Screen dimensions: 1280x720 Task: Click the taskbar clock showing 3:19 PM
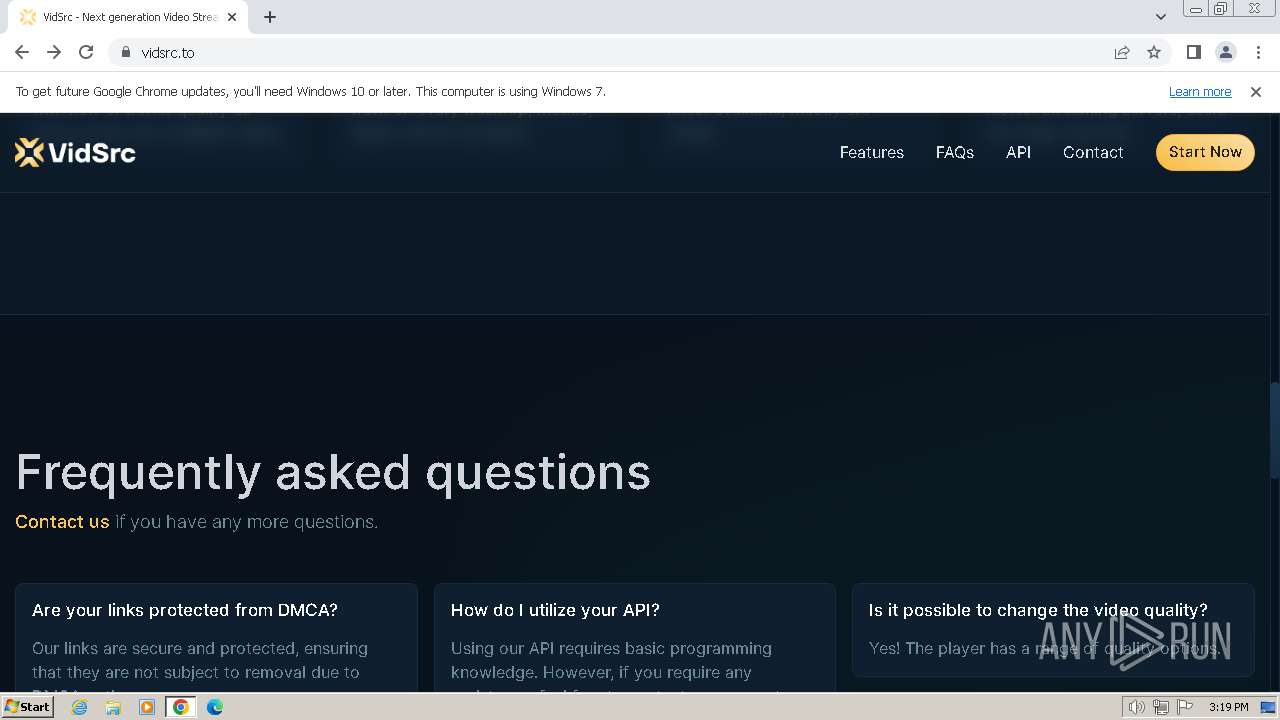point(1228,707)
